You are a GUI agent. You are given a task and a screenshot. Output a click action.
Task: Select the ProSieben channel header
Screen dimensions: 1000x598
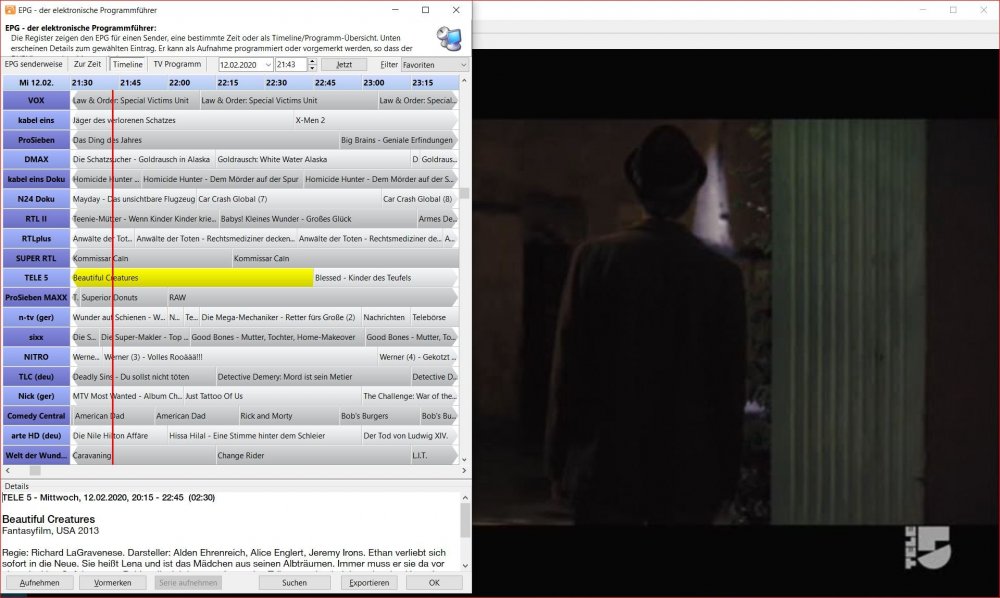(36, 140)
